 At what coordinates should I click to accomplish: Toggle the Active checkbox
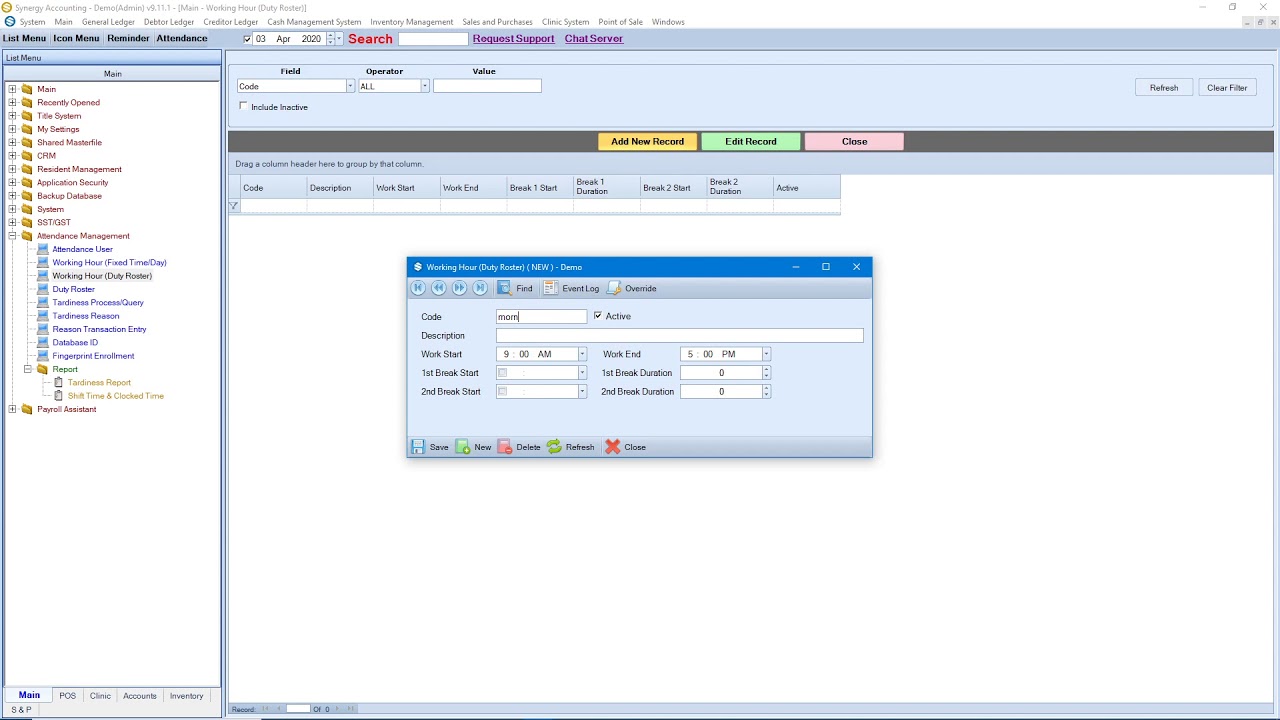click(x=598, y=316)
